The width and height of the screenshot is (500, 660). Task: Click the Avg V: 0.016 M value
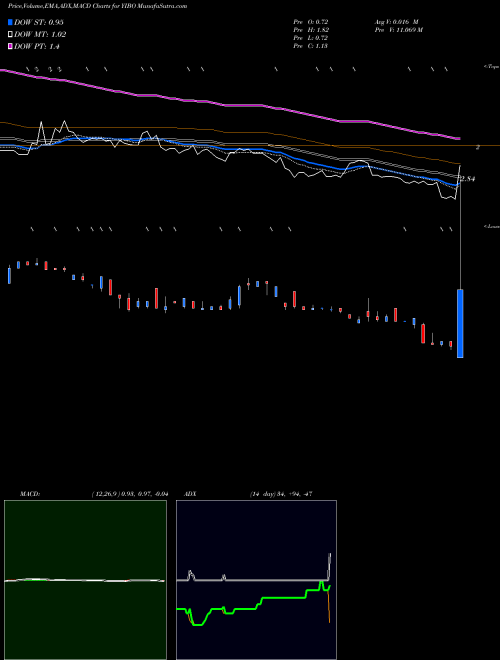(x=396, y=21)
